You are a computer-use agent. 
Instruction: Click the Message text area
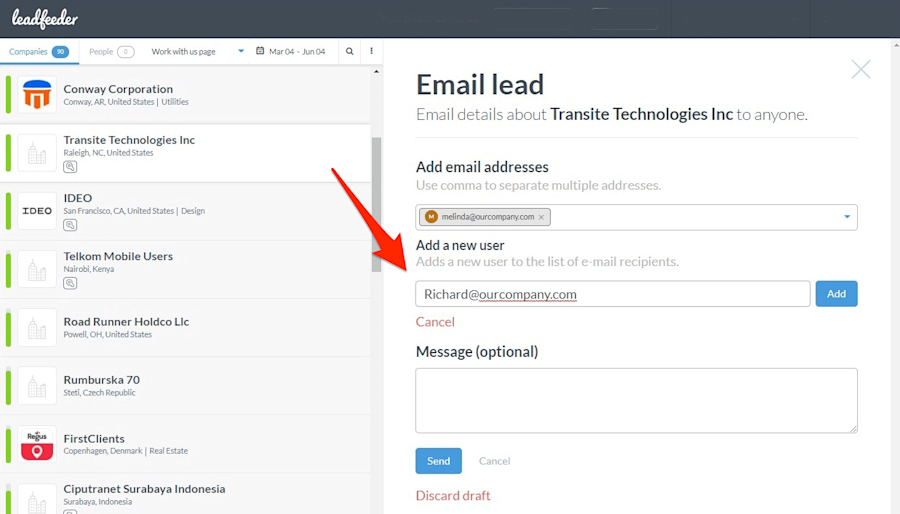click(x=637, y=400)
